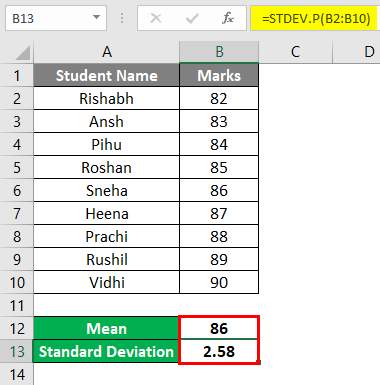The width and height of the screenshot is (380, 385).
Task: Select row 9 header
Action: [x=17, y=260]
